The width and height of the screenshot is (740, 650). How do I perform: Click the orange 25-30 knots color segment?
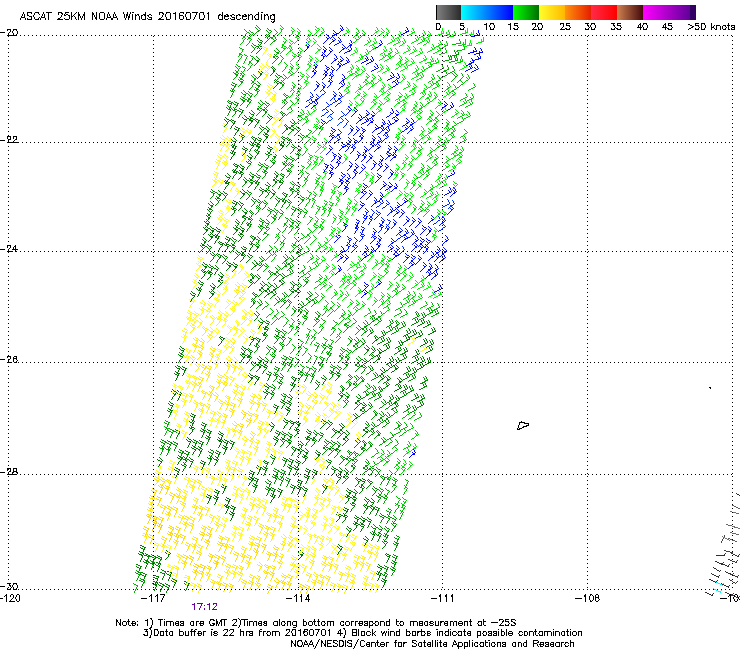click(578, 12)
